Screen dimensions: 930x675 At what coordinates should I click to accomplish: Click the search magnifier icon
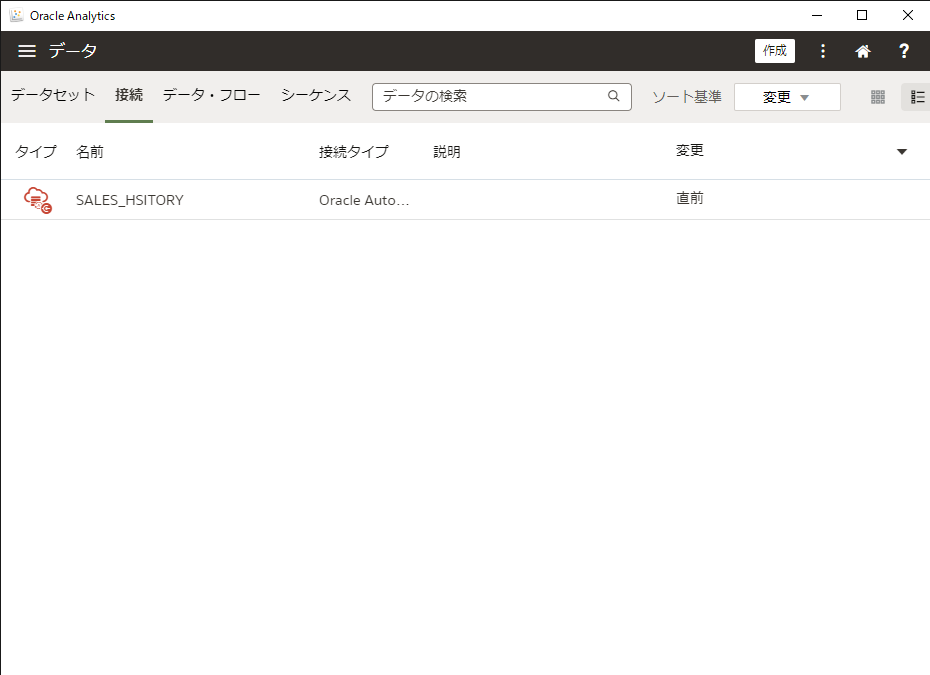[614, 97]
